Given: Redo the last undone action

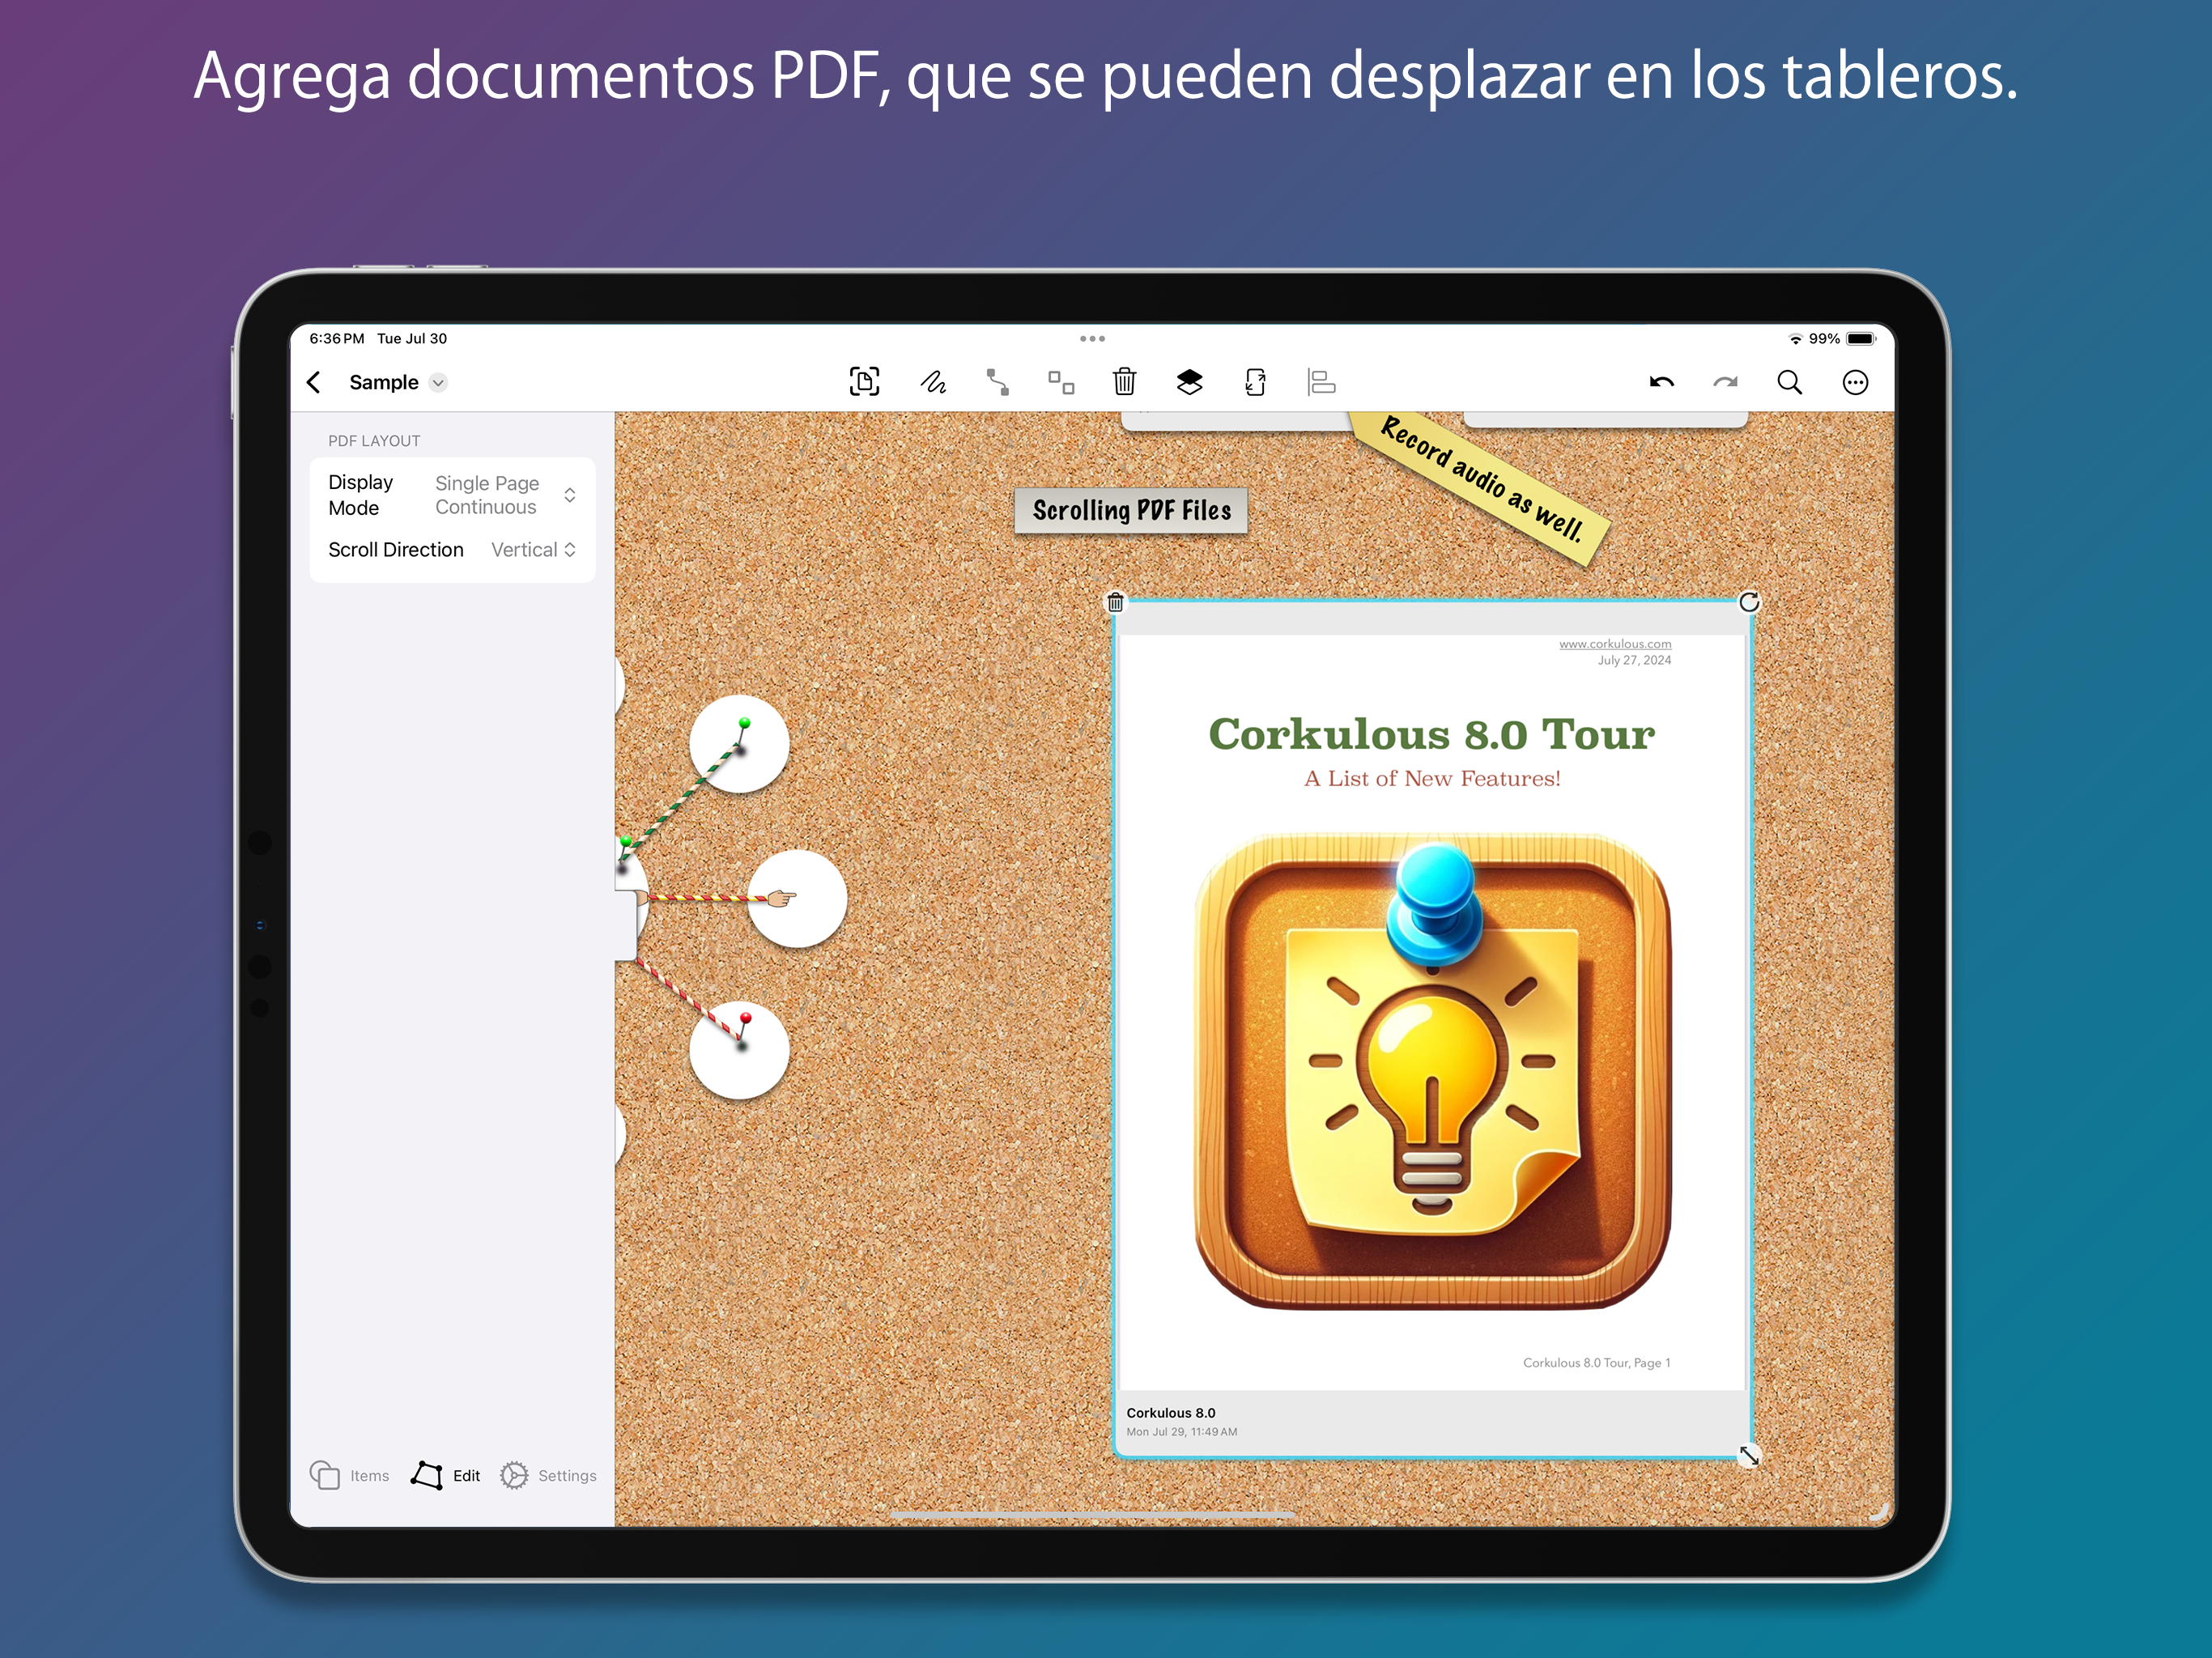Looking at the screenshot, I should click(1725, 382).
